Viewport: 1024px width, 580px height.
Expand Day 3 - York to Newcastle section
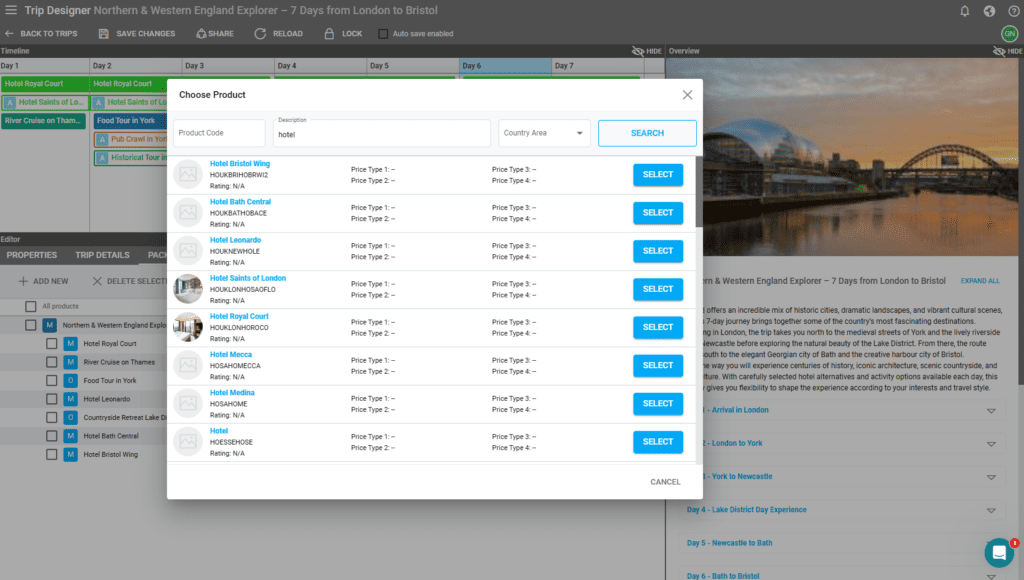click(x=991, y=477)
